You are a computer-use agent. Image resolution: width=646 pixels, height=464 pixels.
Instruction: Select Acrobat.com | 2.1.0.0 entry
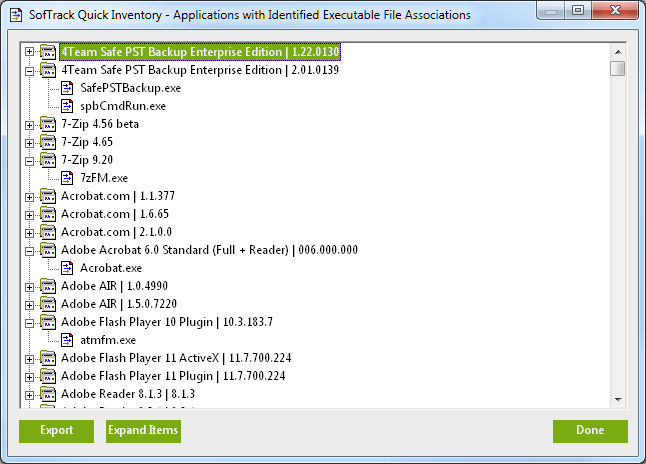point(117,232)
